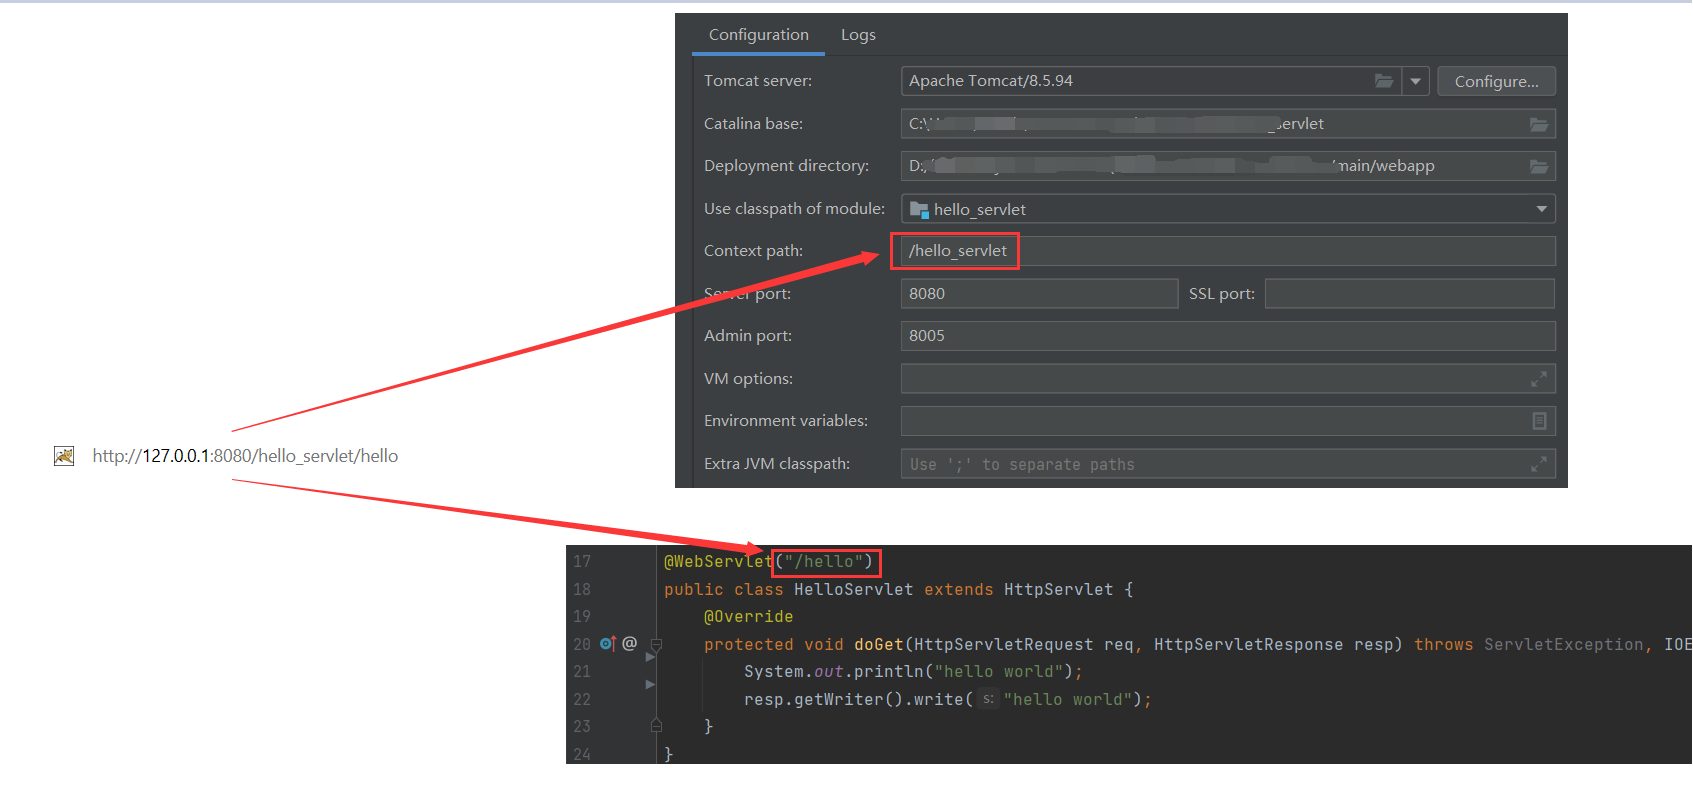Click the s: parameter hint on line 22
This screenshot has height=798, width=1693.
(x=988, y=700)
